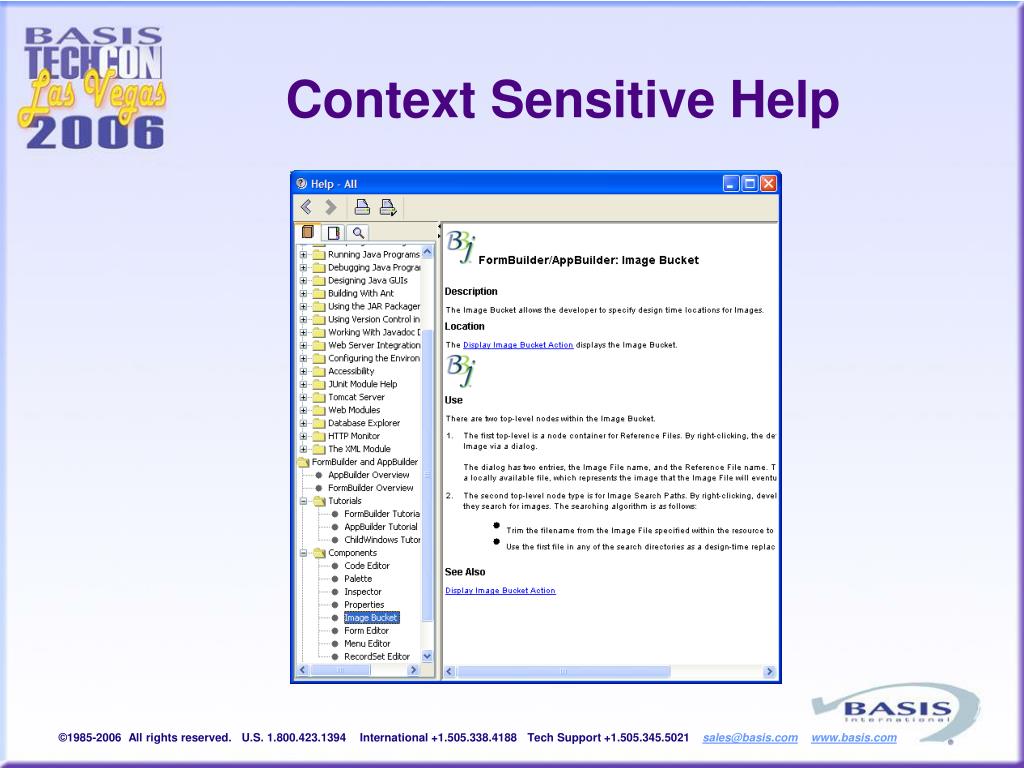Click the BBj logo above the Use heading

461,371
